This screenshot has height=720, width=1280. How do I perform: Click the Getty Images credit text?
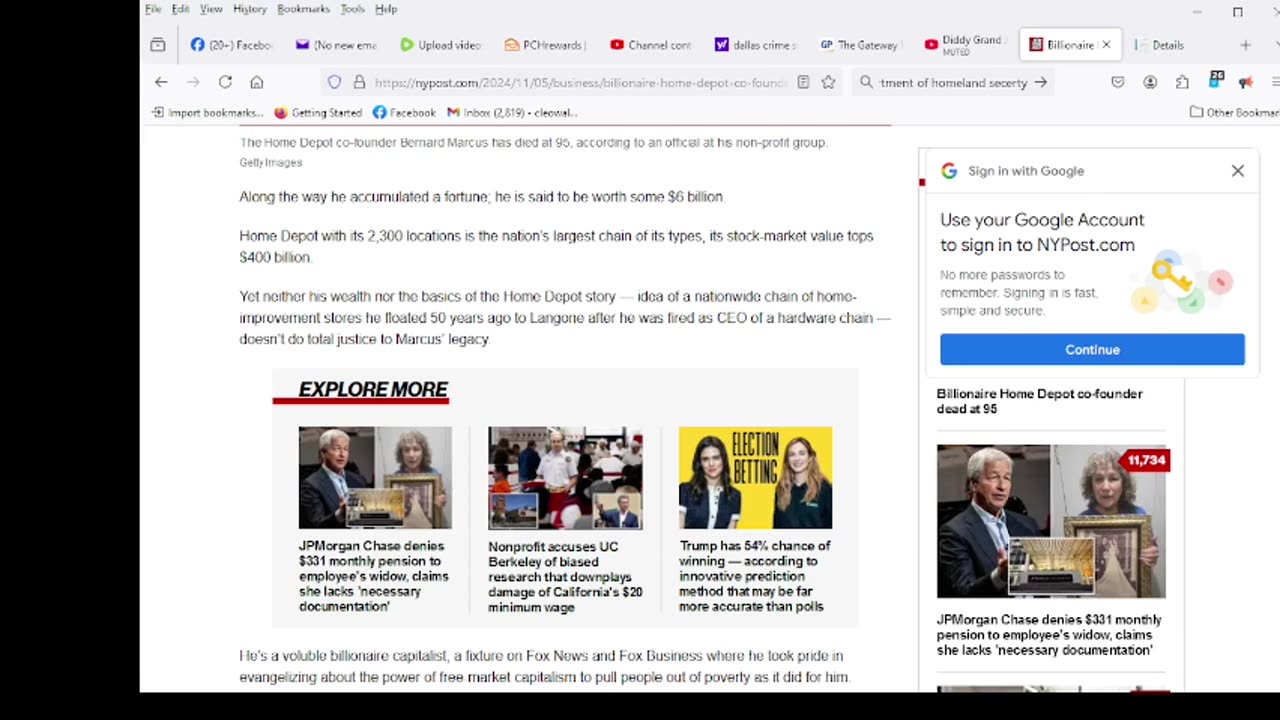(270, 162)
